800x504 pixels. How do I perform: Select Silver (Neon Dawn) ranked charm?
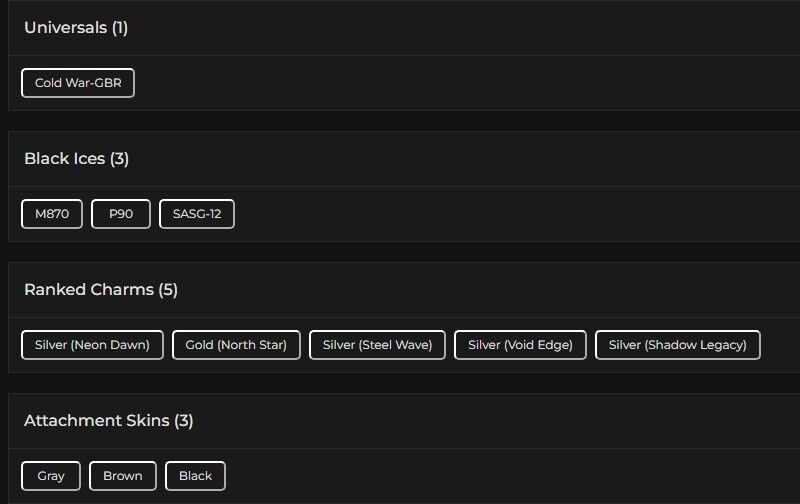click(x=92, y=345)
